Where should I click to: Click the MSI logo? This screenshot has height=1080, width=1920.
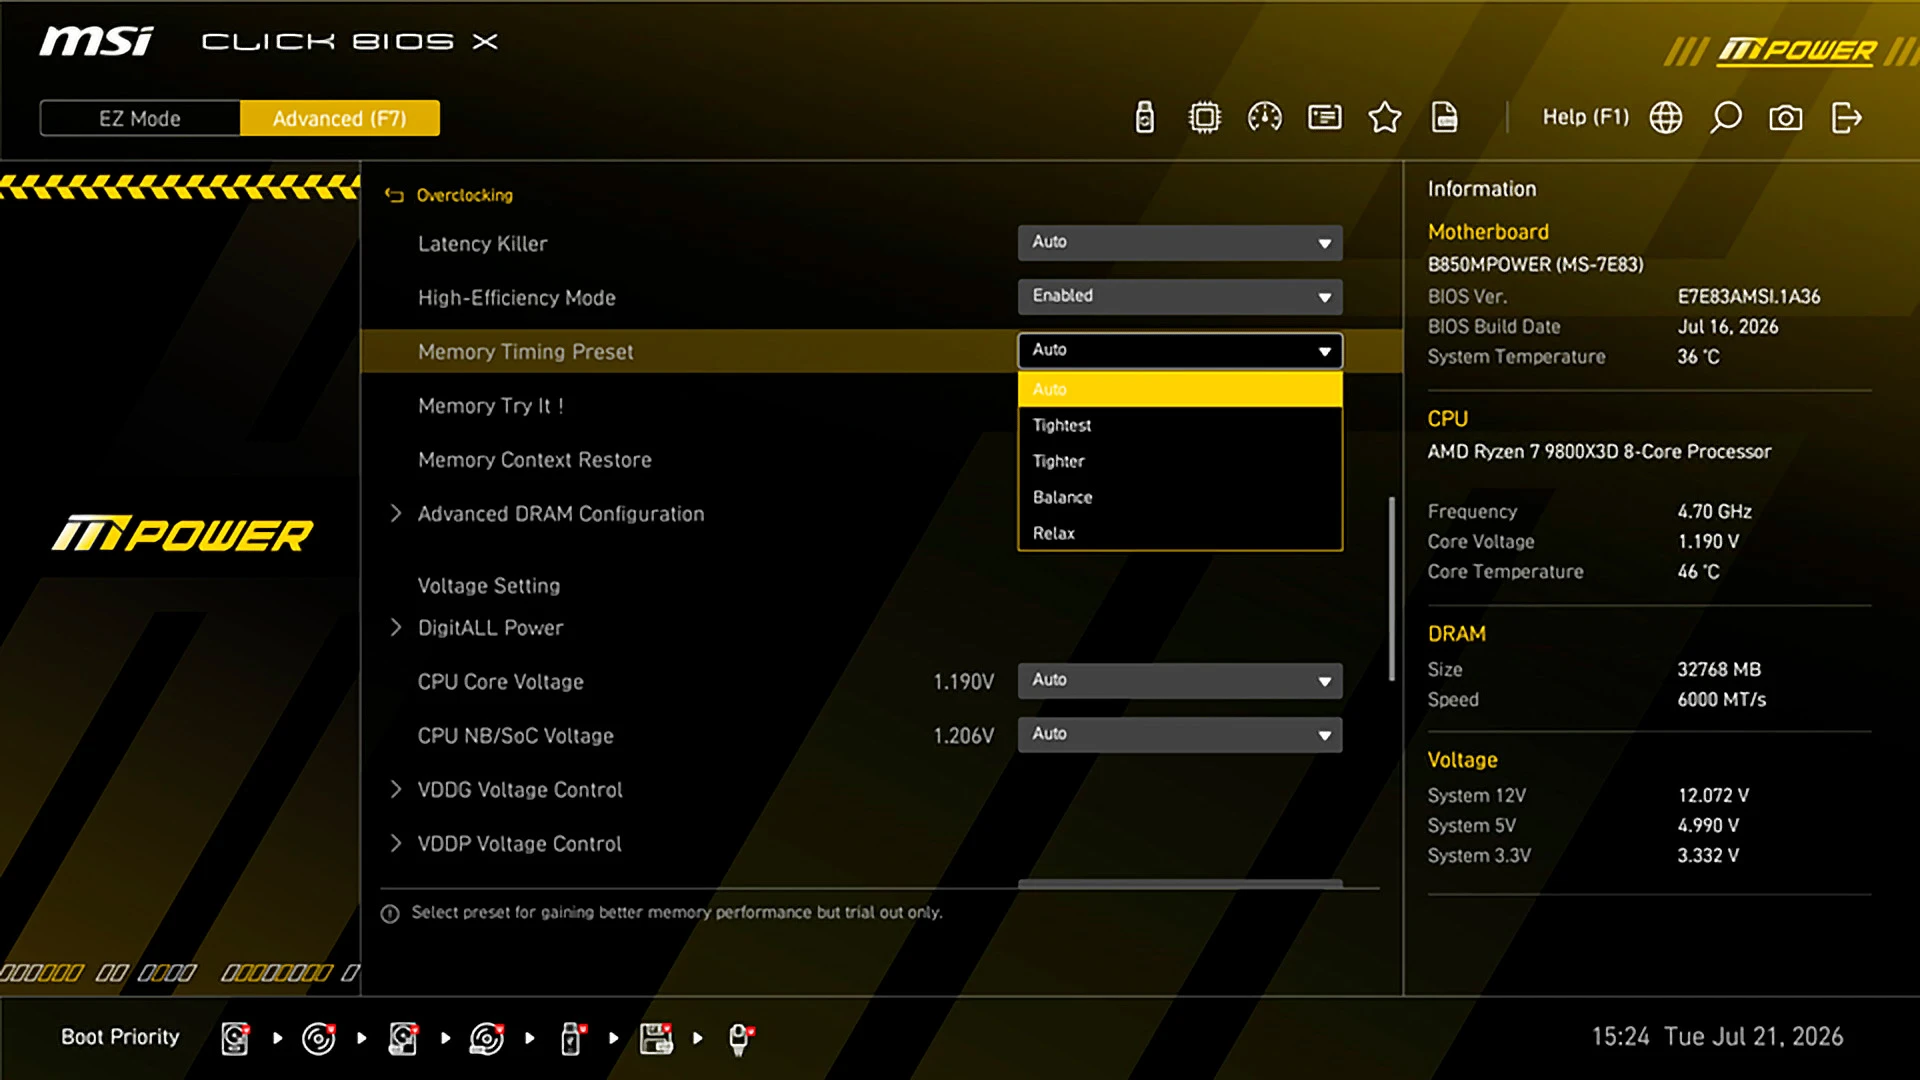(96, 41)
